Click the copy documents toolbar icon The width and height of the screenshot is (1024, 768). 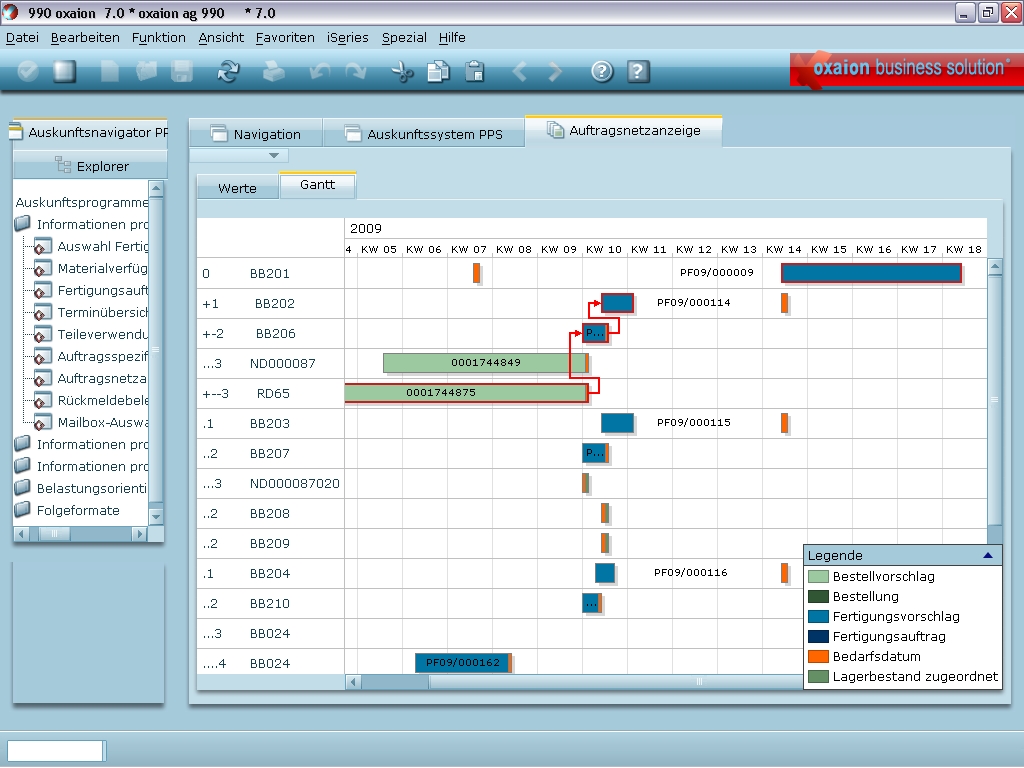438,71
